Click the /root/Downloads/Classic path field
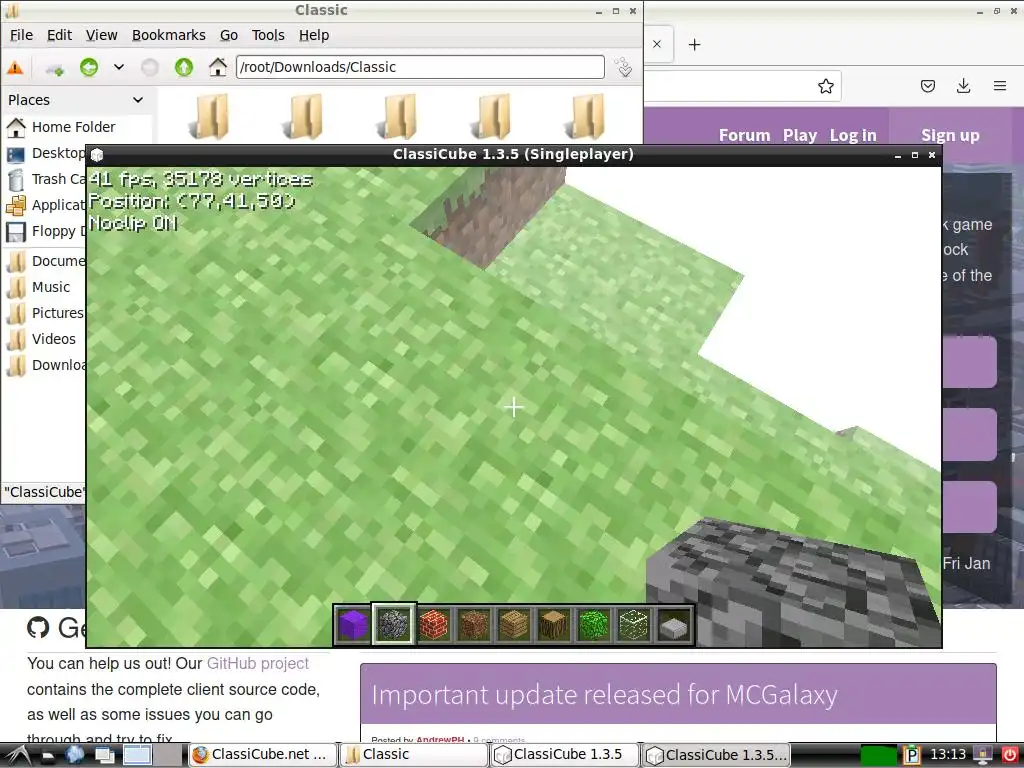Image resolution: width=1024 pixels, height=768 pixels. (x=420, y=67)
